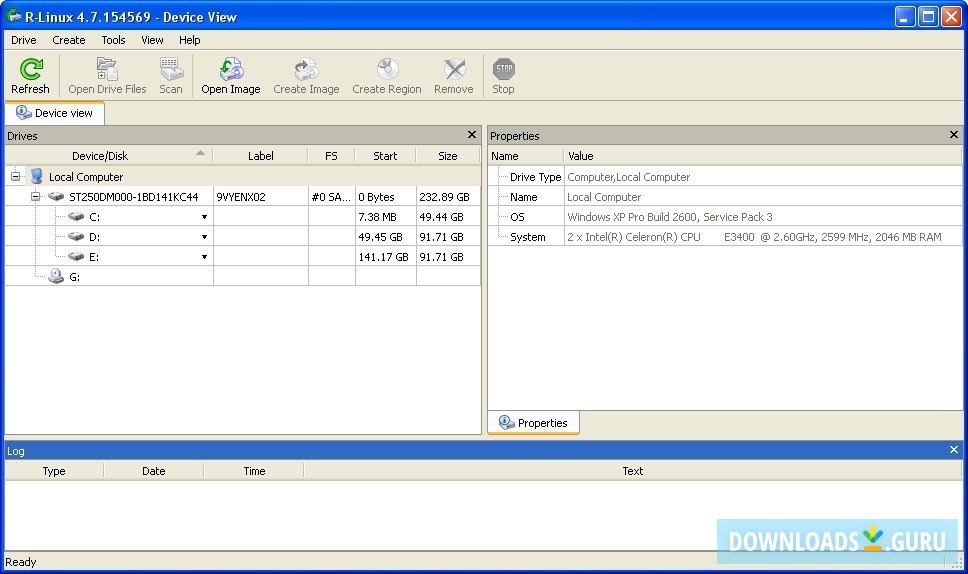
Task: Collapse the Local Computer tree node
Action: (16, 177)
